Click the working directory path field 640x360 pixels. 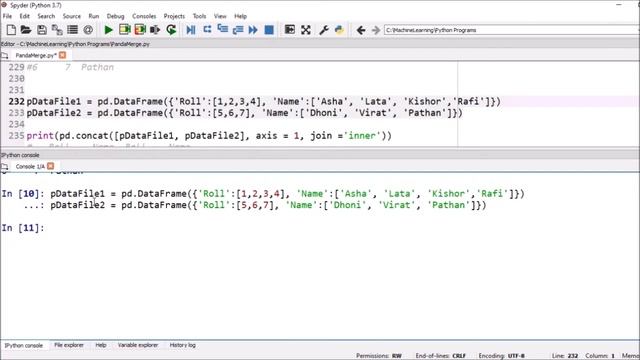coord(511,30)
